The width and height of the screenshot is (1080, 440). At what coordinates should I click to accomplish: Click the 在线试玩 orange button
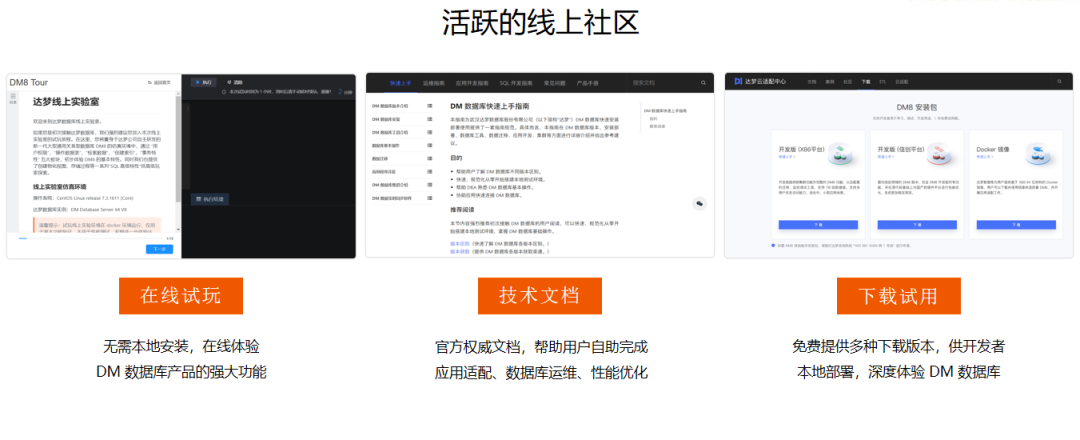[180, 295]
